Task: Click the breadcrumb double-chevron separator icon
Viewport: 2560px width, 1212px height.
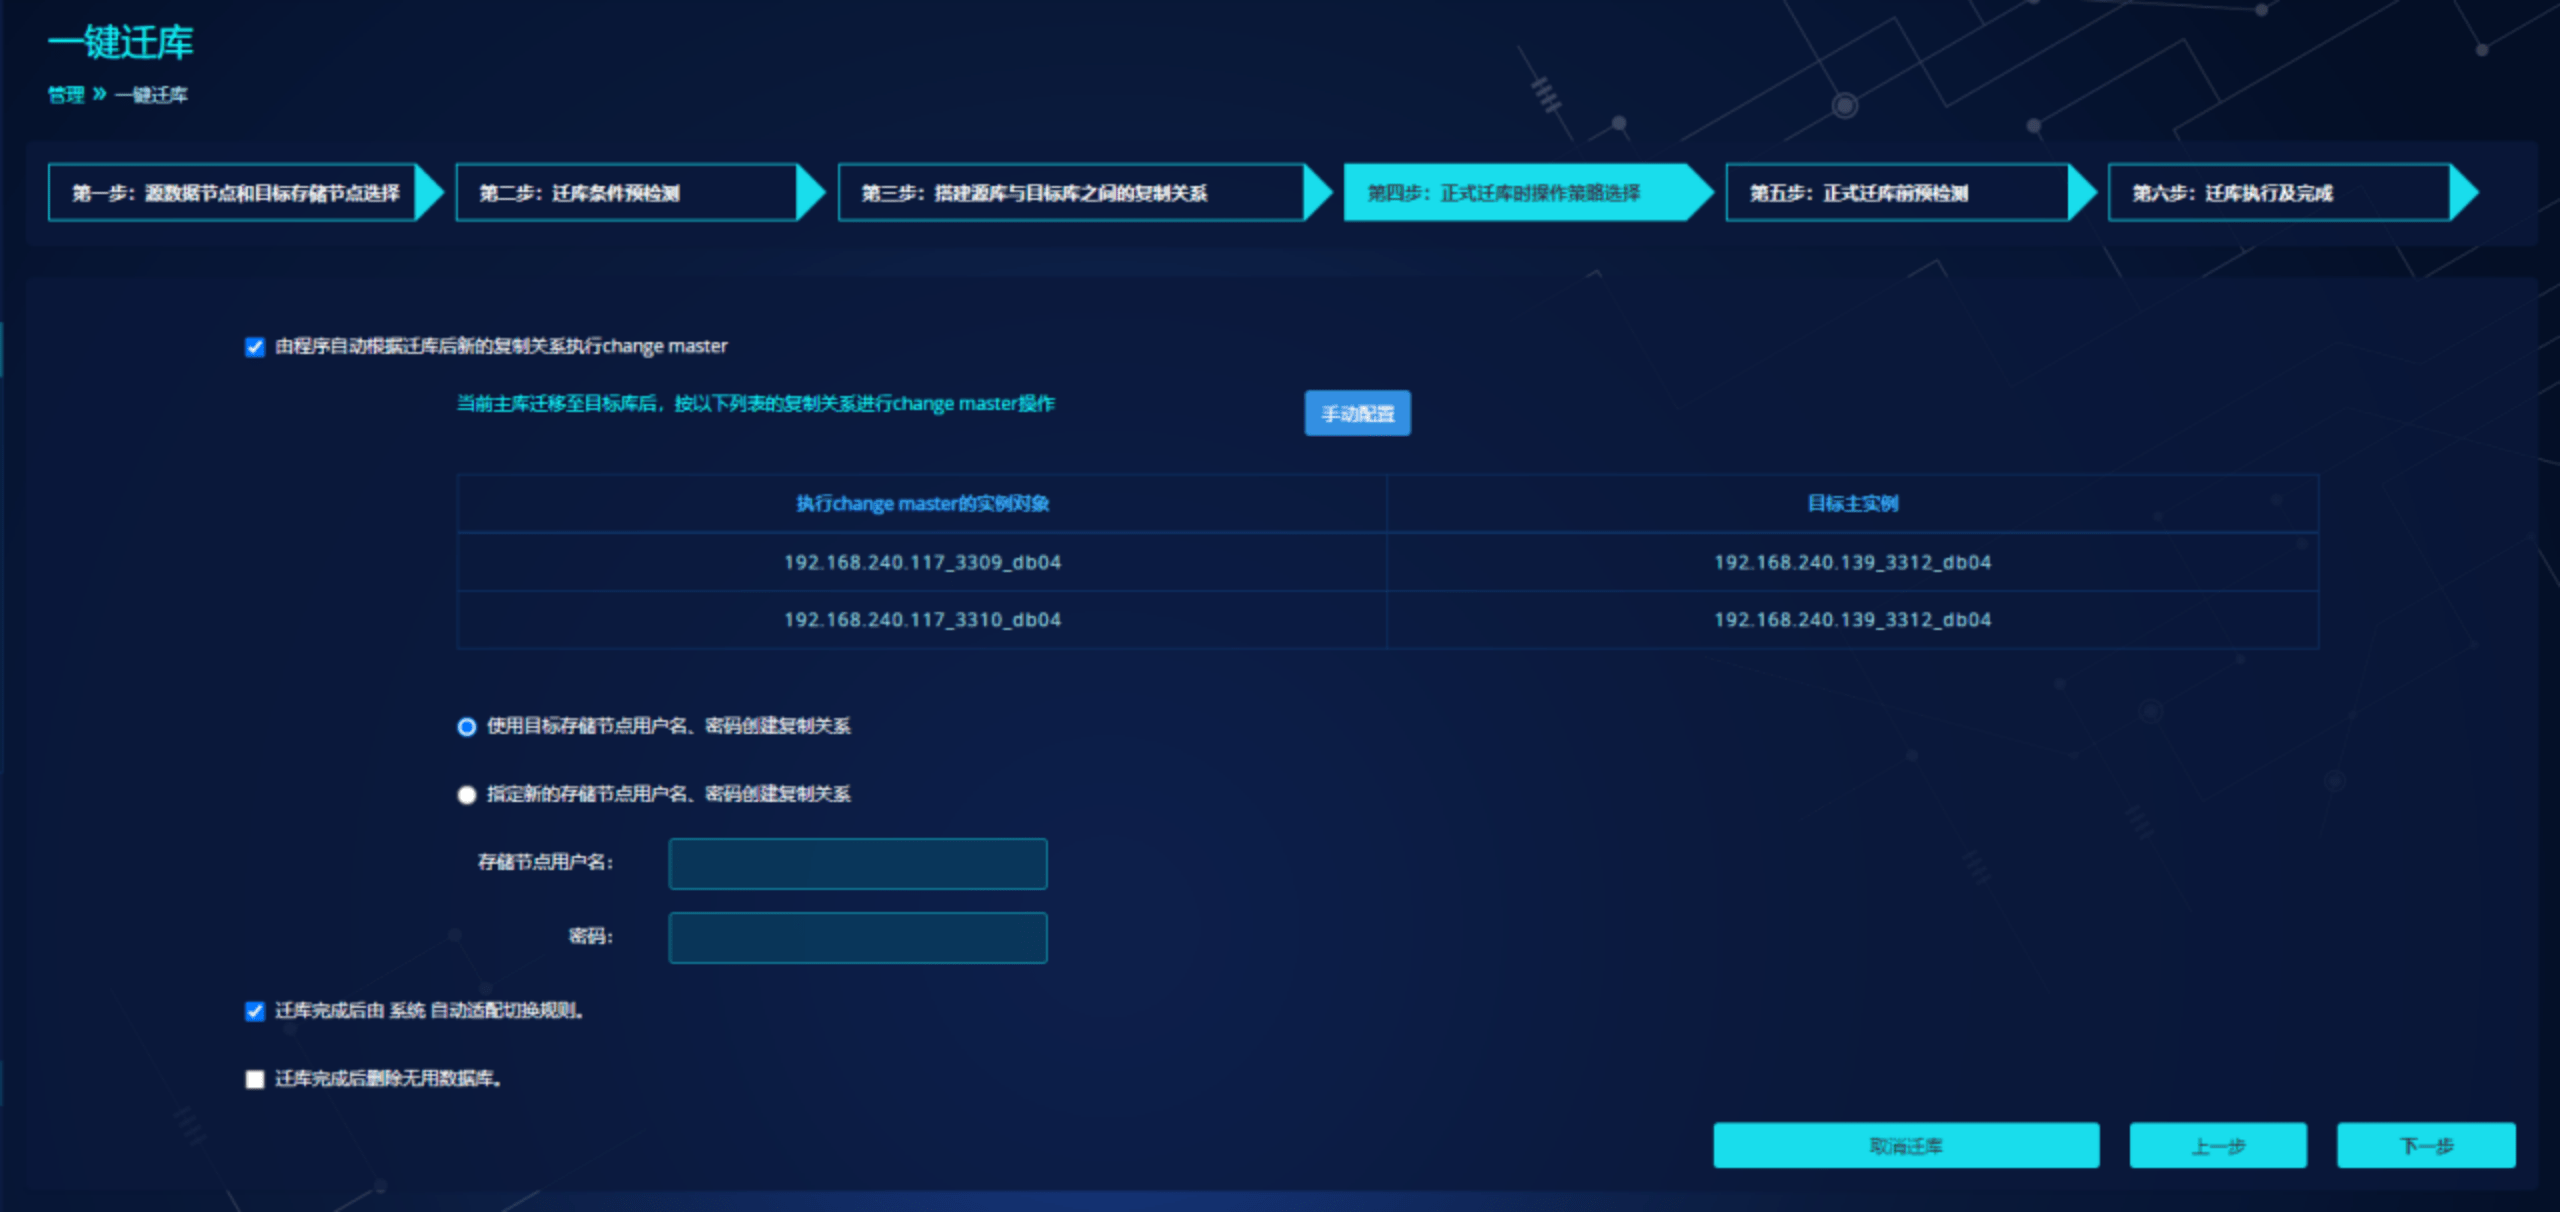Action: coord(99,94)
